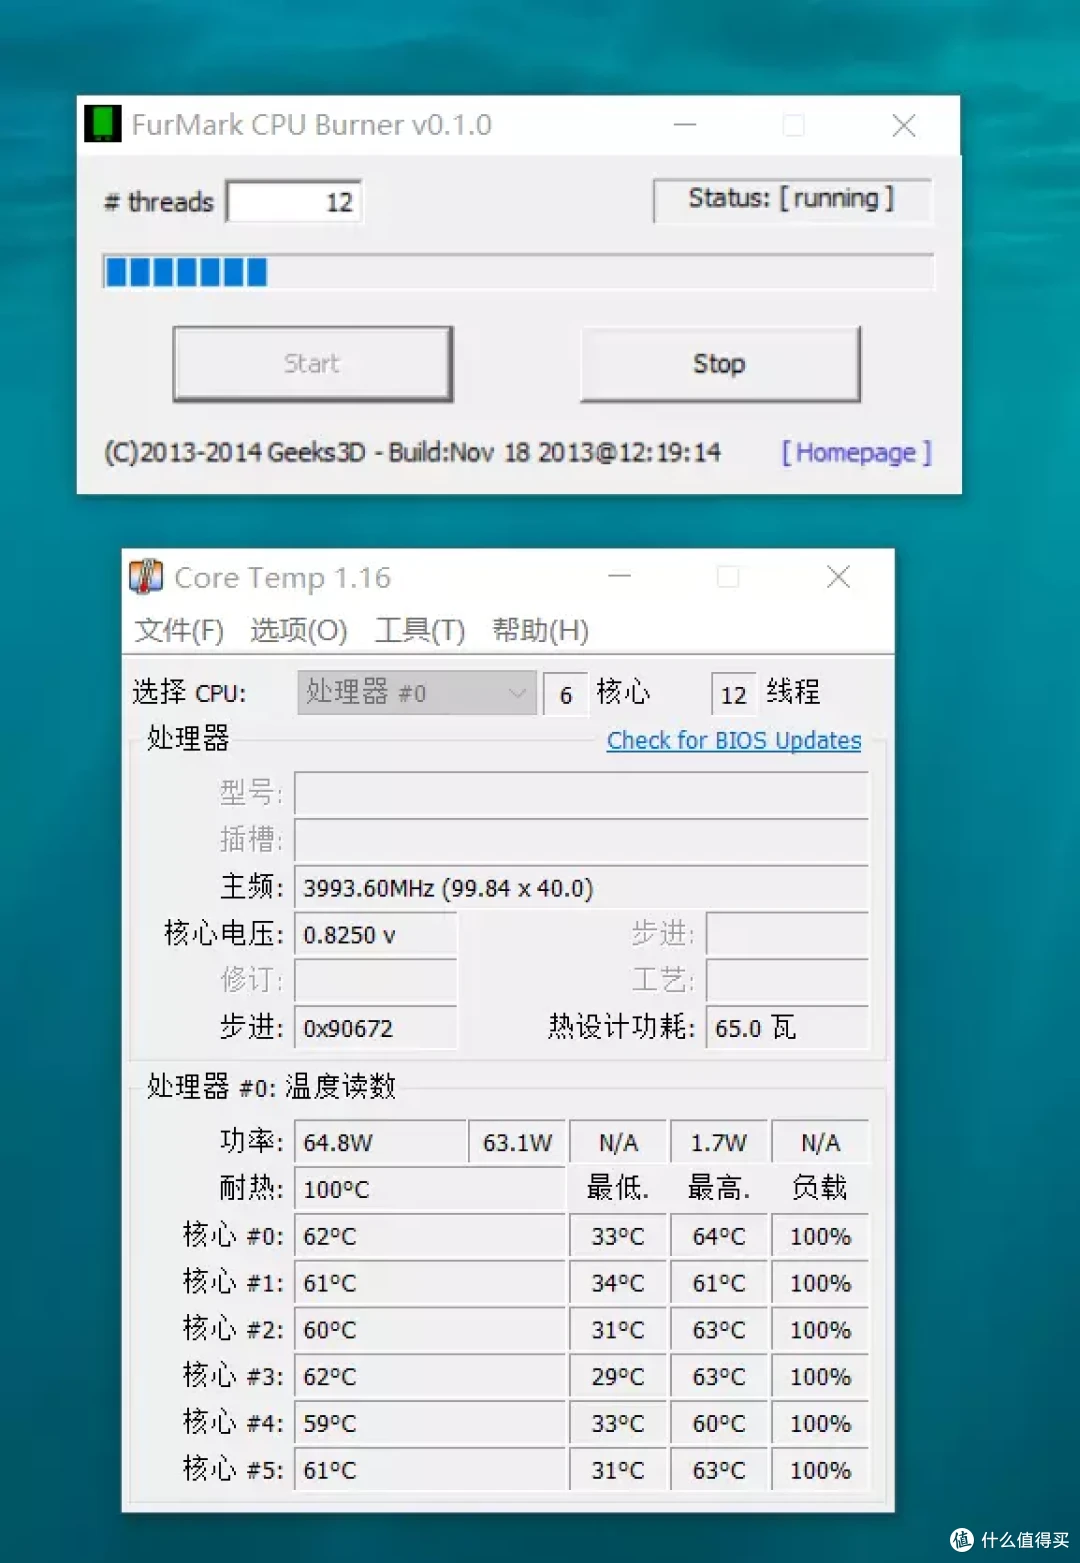Click core #3 current temperature 62°C
This screenshot has height=1563, width=1080.
click(430, 1377)
